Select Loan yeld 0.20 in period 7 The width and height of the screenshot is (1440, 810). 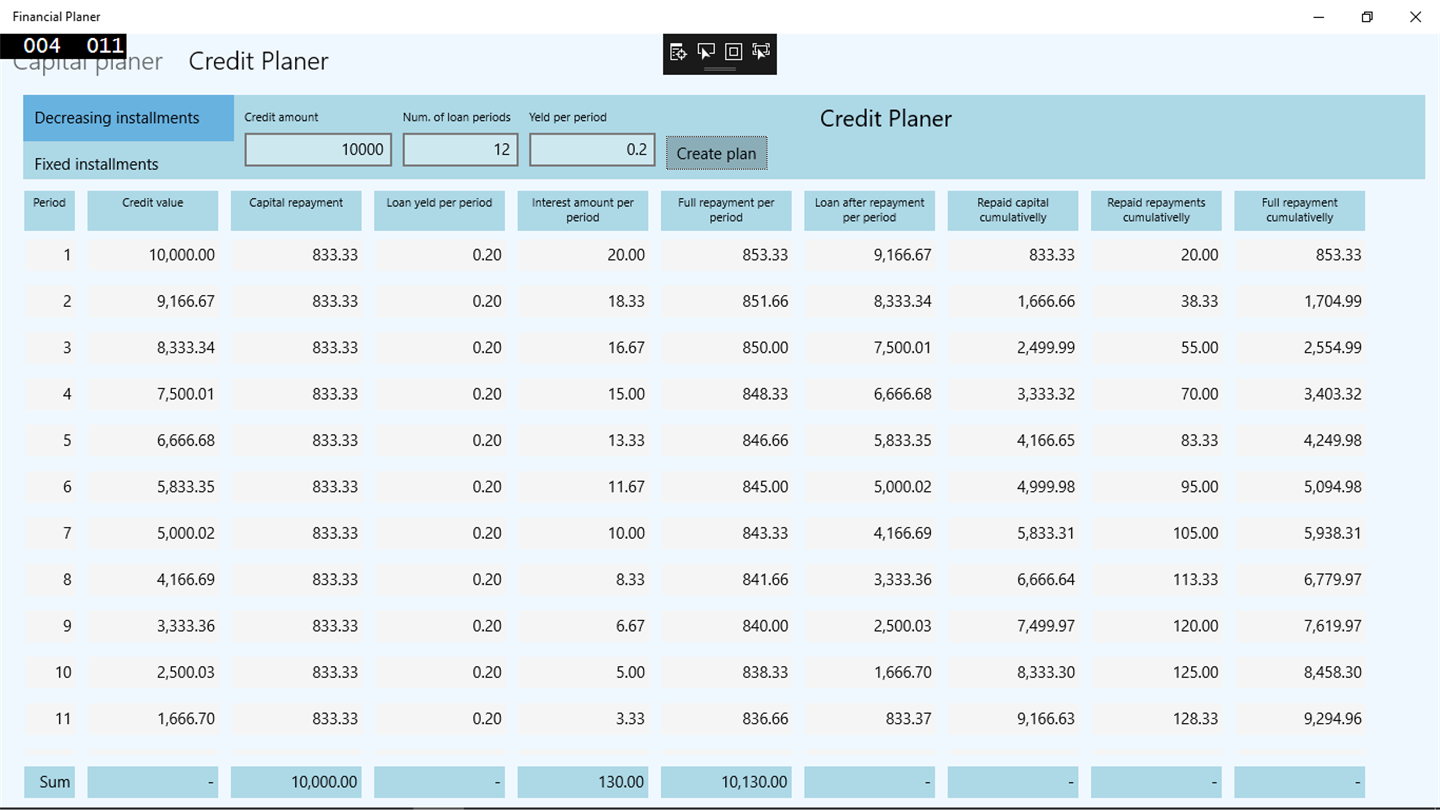(439, 533)
